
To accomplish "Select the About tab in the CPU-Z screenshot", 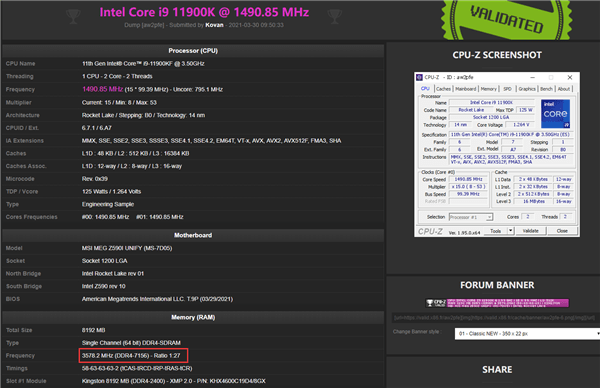I will [x=564, y=89].
